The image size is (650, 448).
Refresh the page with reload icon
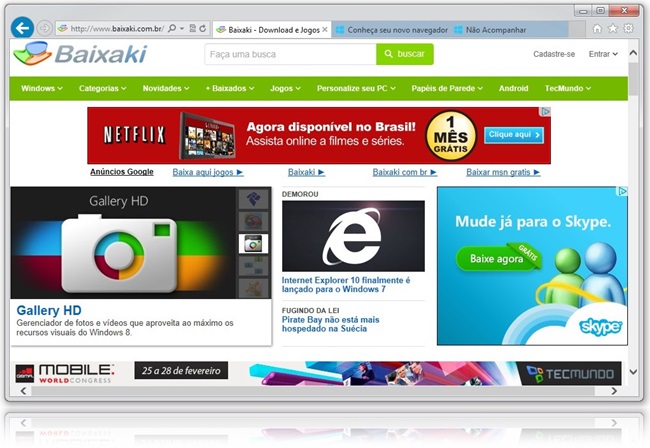point(203,28)
